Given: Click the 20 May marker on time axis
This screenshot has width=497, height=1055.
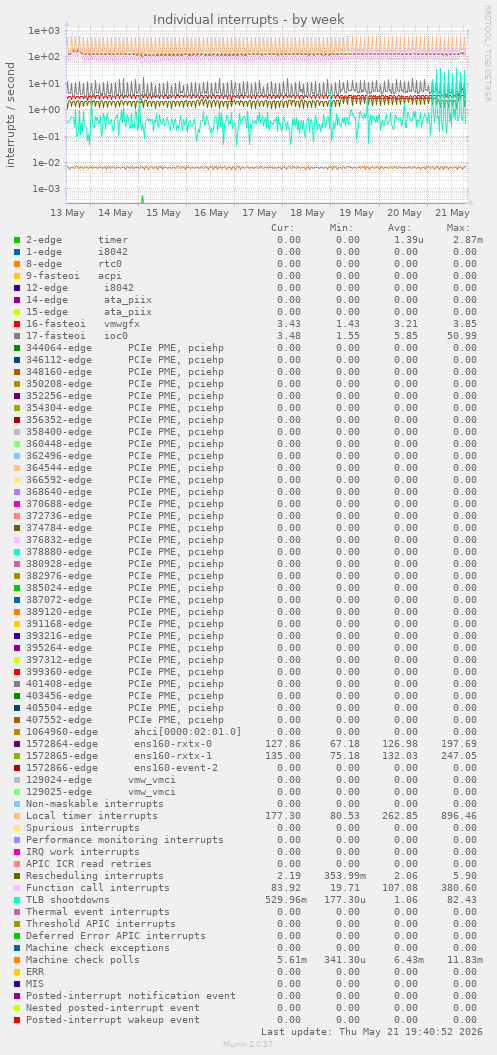Looking at the screenshot, I should pyautogui.click(x=405, y=213).
